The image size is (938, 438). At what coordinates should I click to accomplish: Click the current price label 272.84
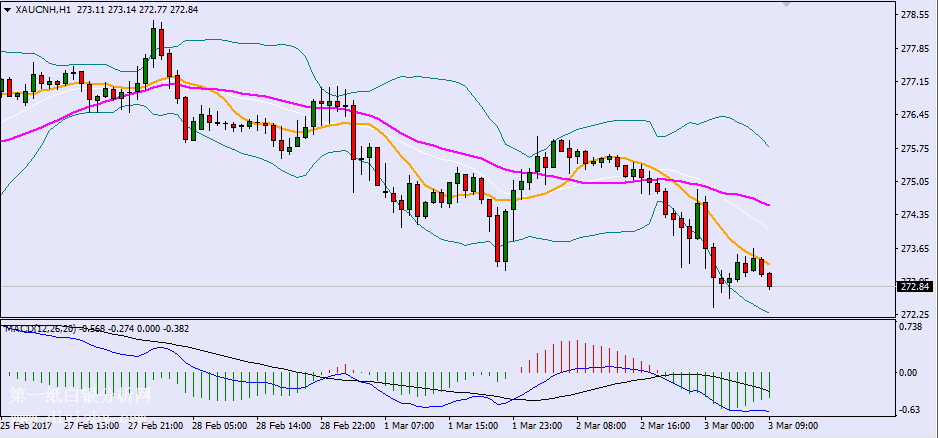tap(913, 287)
